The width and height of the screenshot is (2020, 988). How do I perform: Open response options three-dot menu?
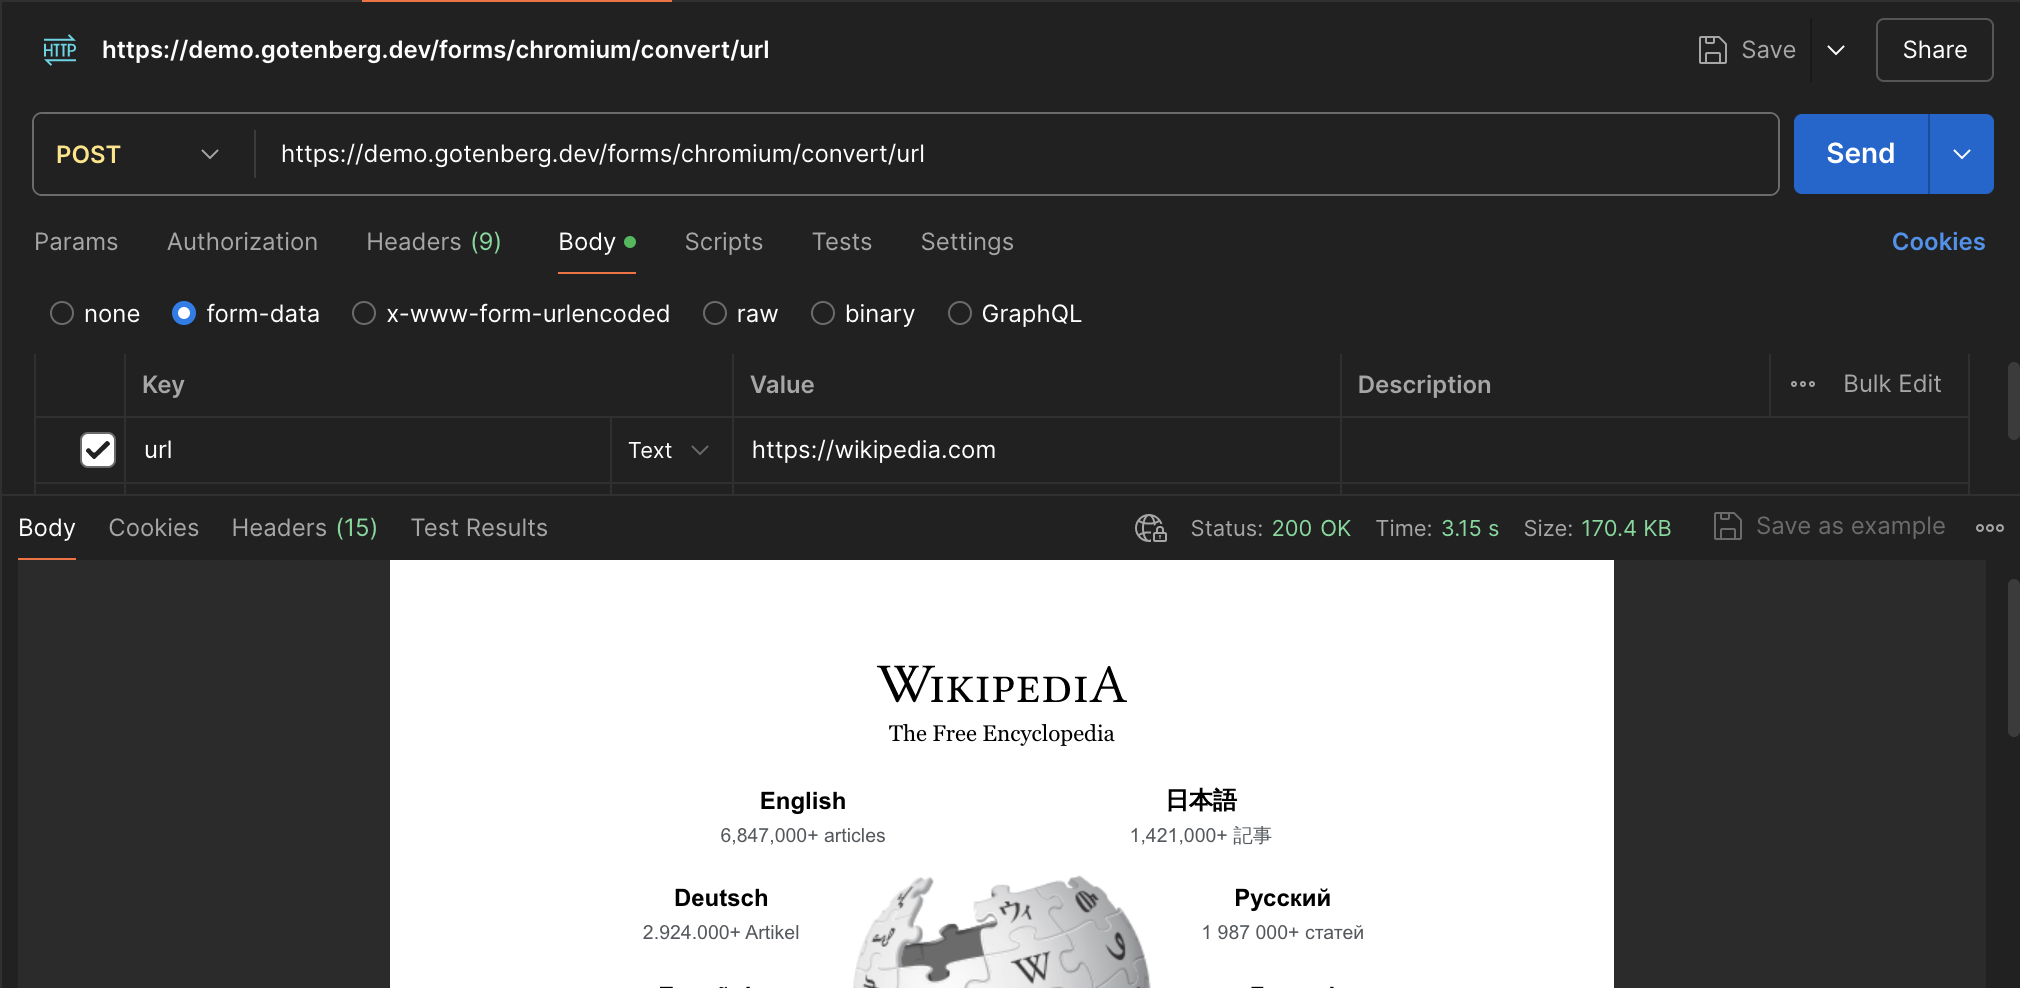(1989, 528)
